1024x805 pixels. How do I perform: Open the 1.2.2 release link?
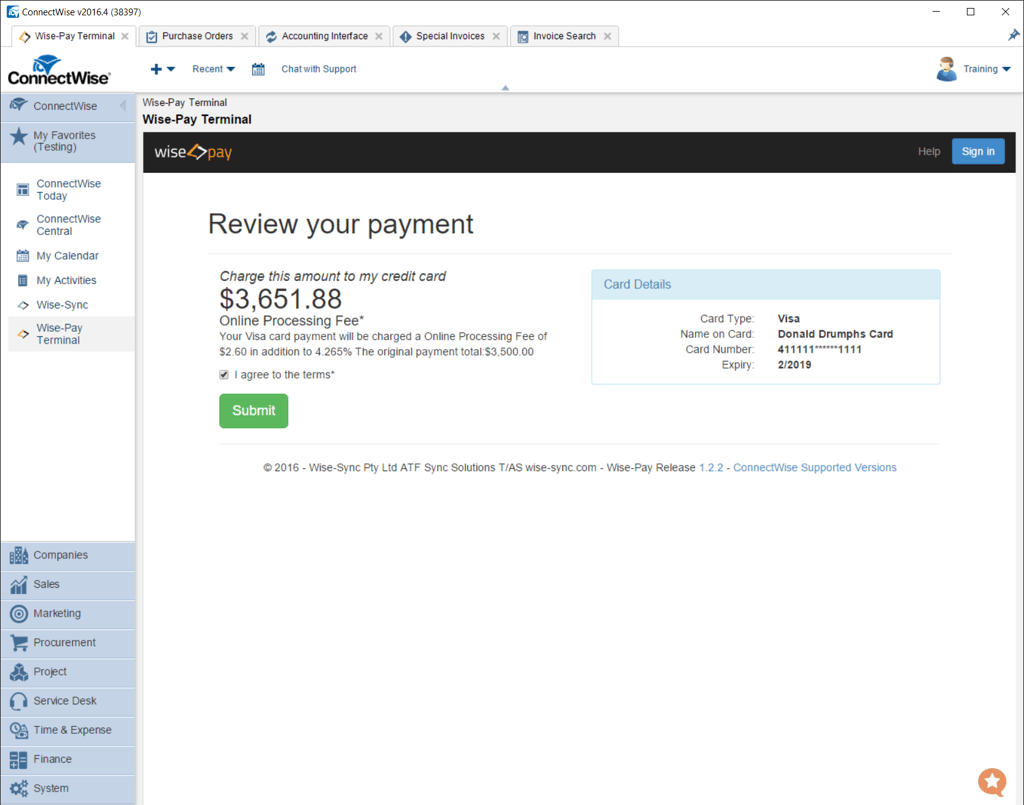coord(711,467)
